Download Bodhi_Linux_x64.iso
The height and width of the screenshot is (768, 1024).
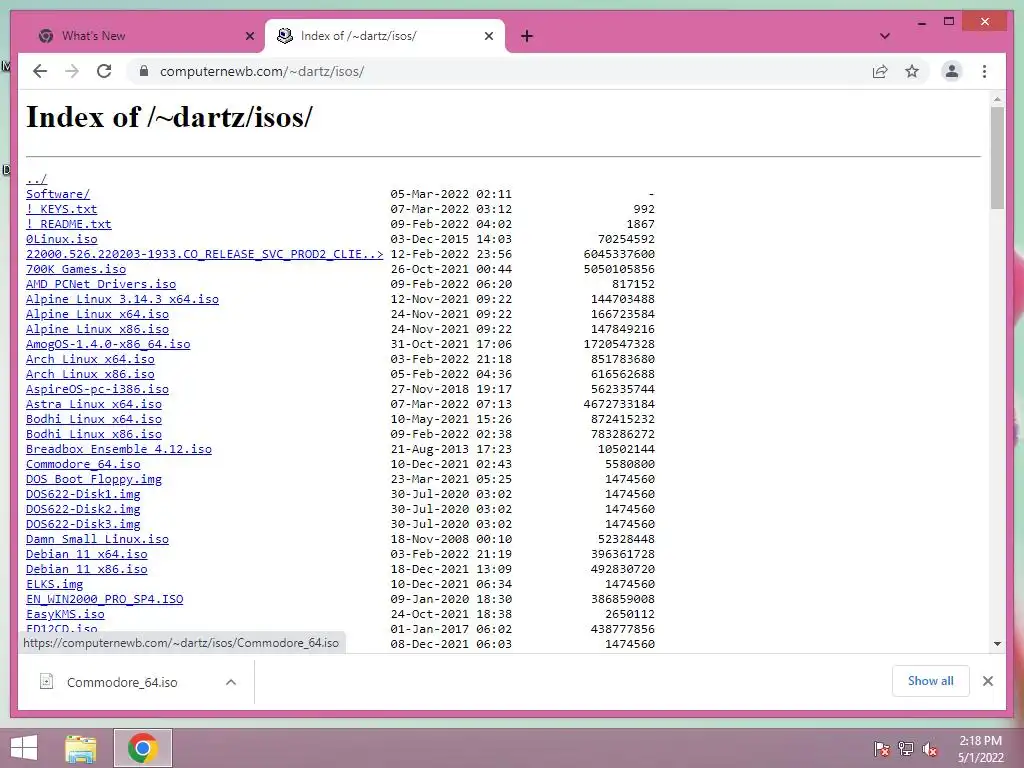point(93,419)
